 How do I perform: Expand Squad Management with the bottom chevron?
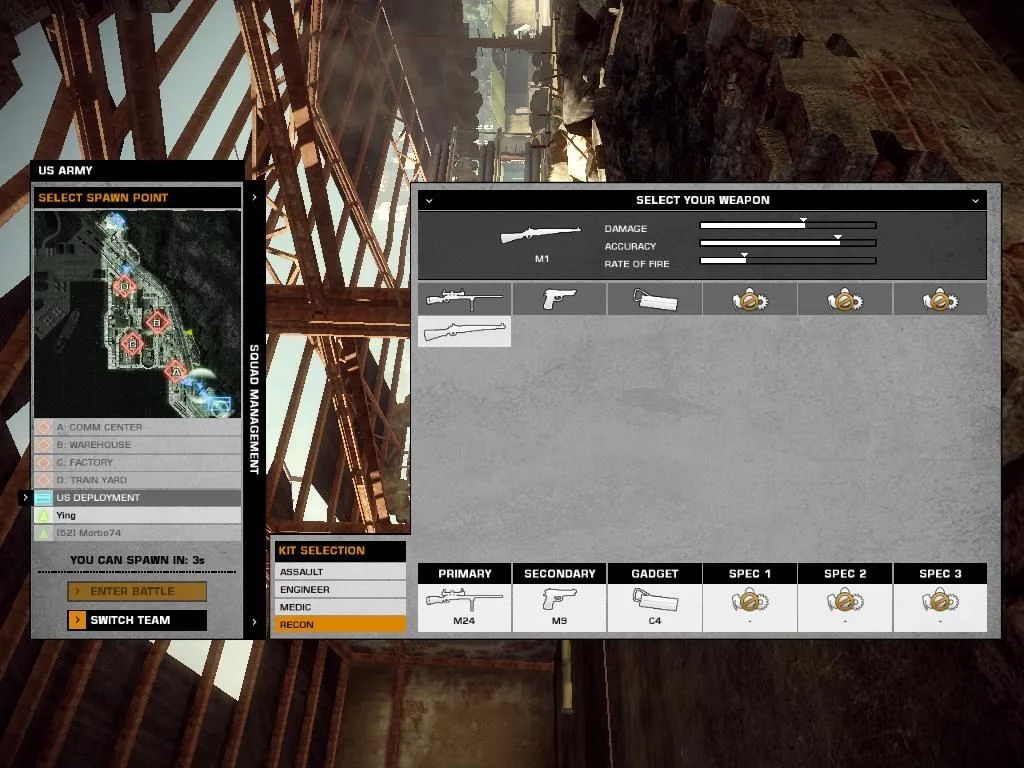coord(254,622)
